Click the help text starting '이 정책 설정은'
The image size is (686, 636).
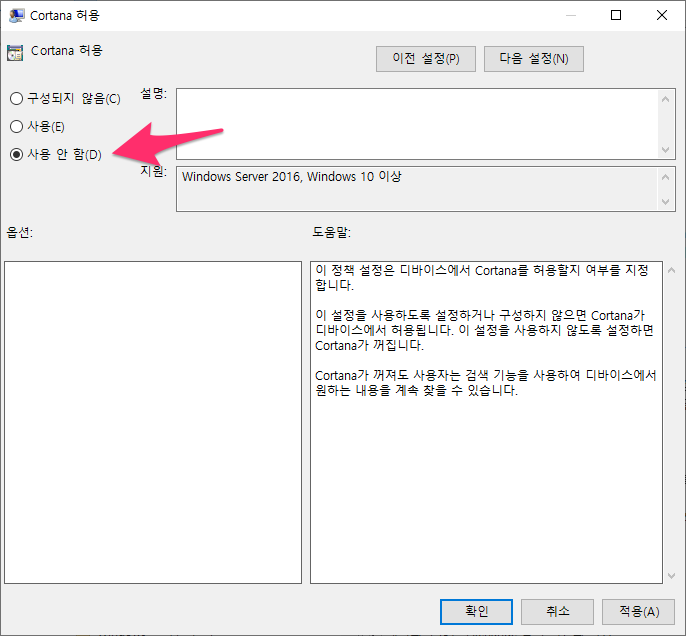click(x=482, y=278)
